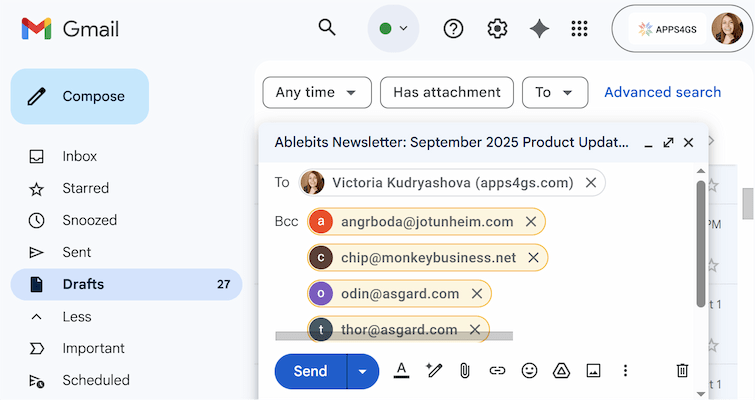Insert files using Google Drive icon
The image size is (755, 400).
click(561, 370)
